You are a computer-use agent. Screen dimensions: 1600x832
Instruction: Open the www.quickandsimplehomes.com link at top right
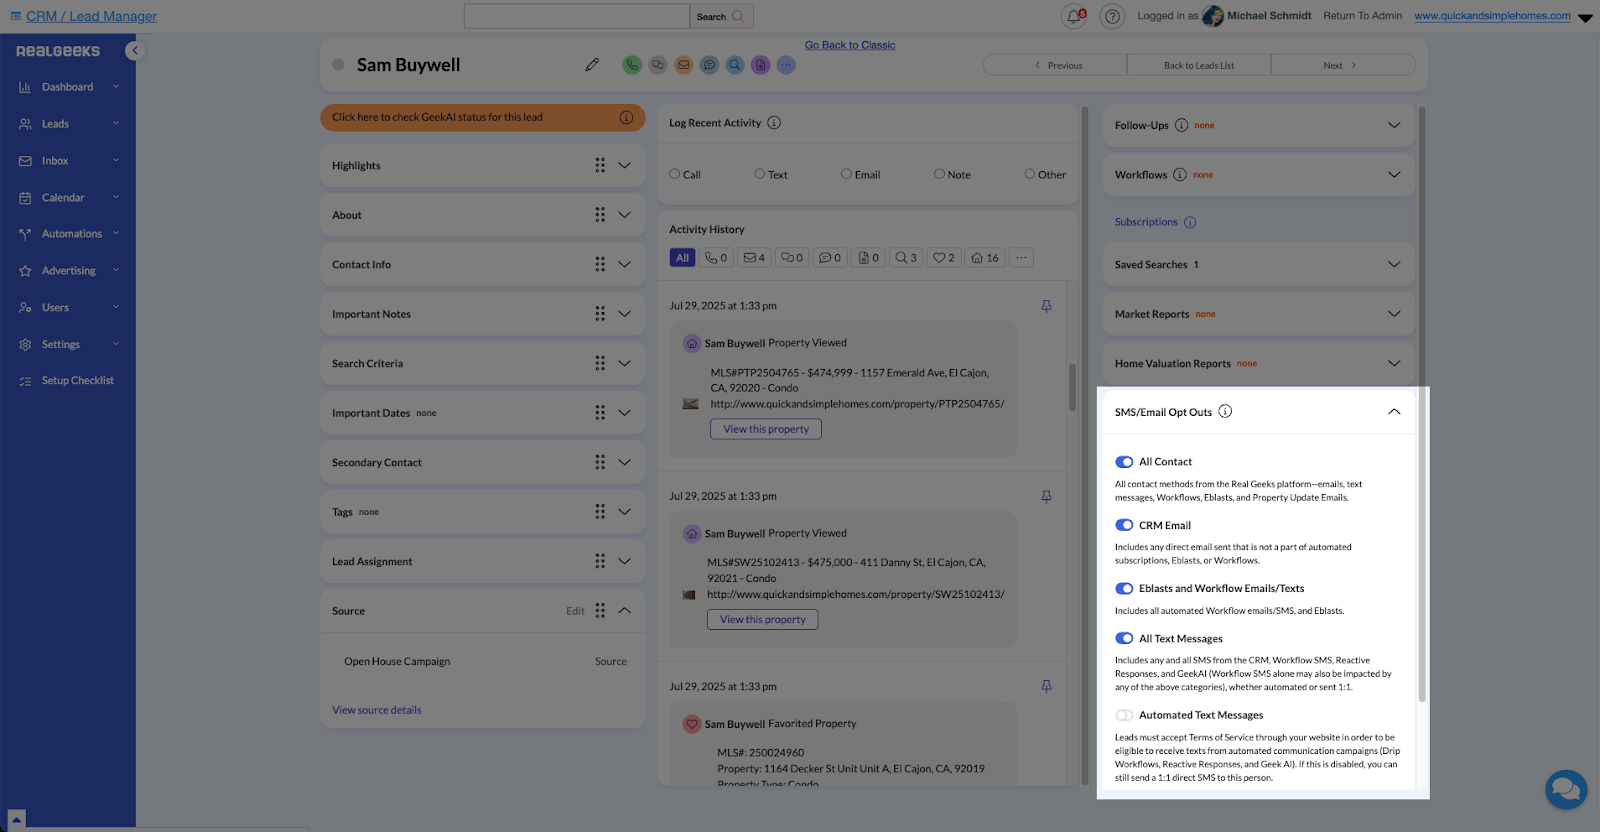(1492, 16)
